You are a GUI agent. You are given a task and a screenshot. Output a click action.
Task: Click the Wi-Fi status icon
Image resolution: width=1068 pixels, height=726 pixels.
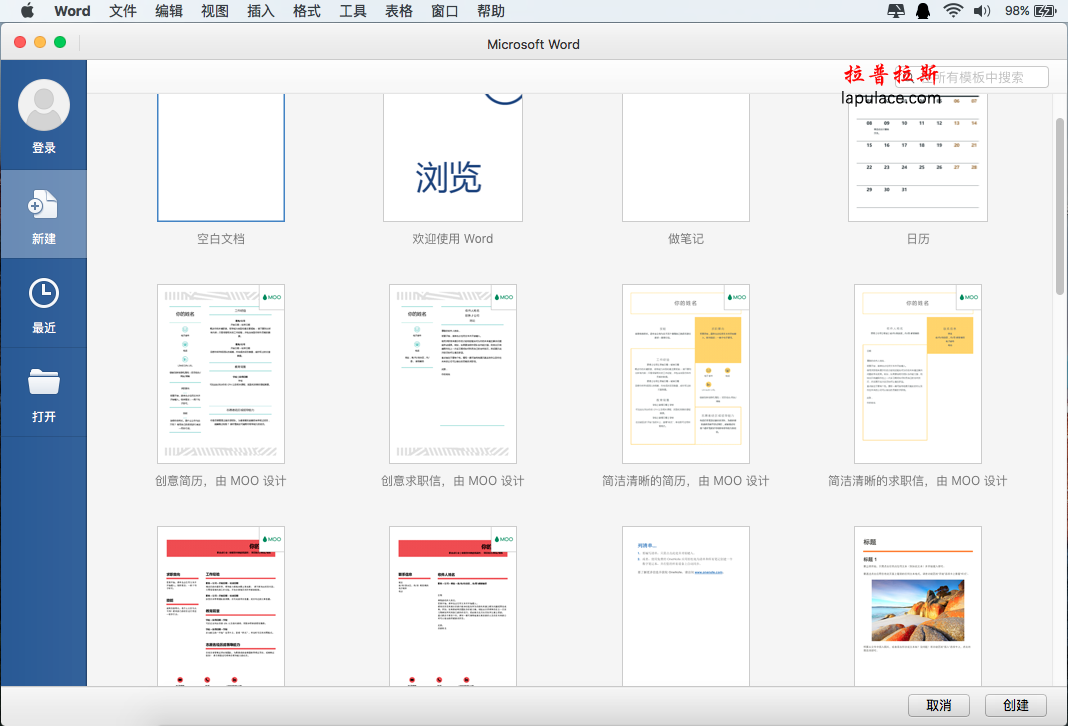pos(953,11)
